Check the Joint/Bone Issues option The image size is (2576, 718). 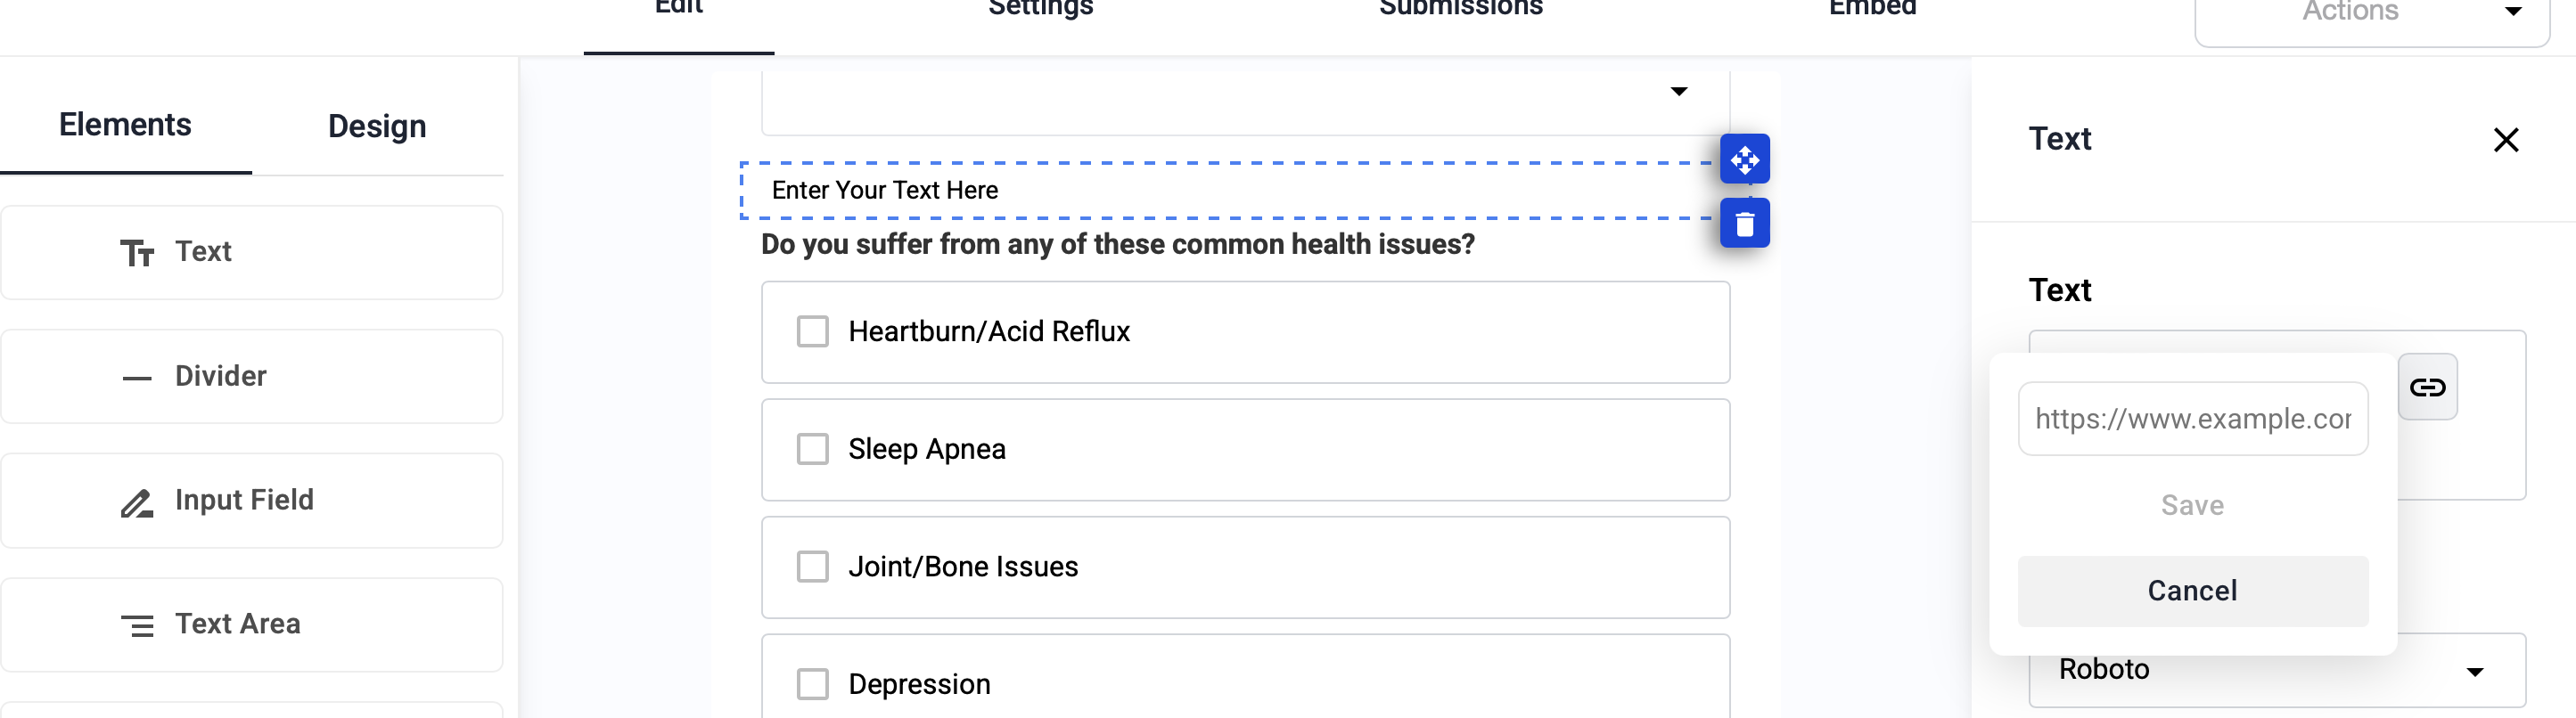pos(811,566)
